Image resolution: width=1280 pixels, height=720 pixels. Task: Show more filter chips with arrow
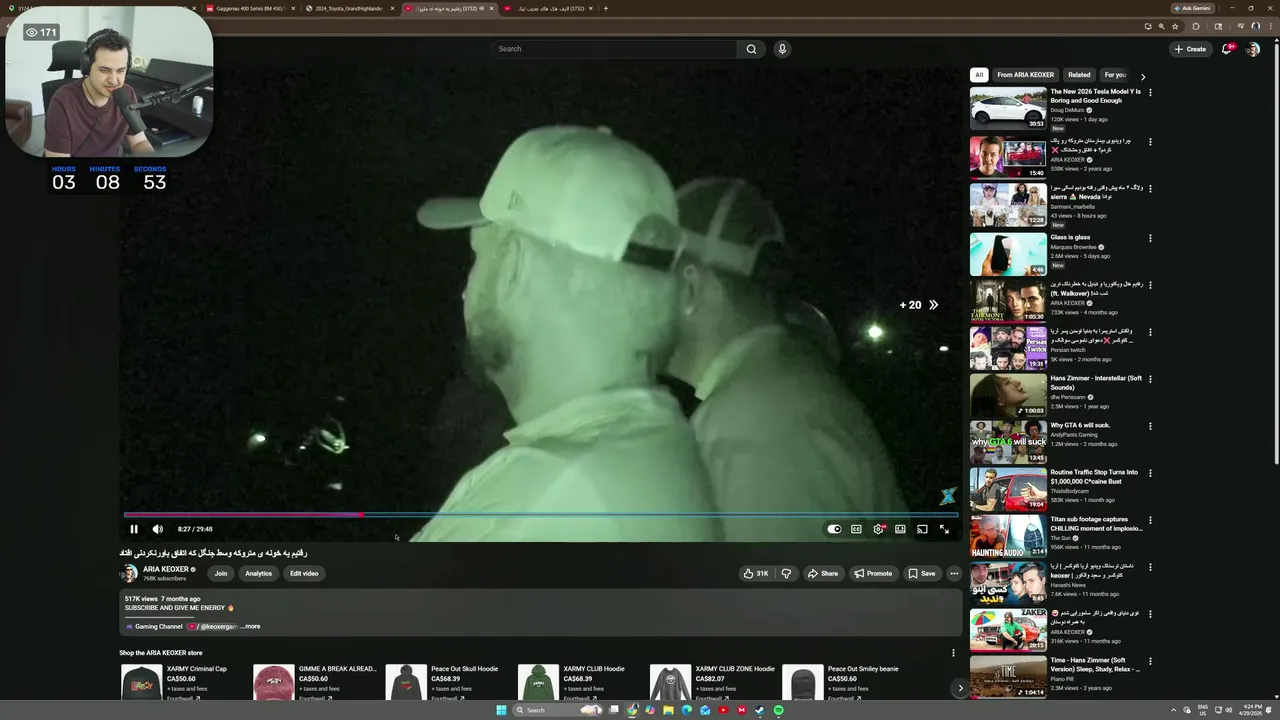point(1143,76)
